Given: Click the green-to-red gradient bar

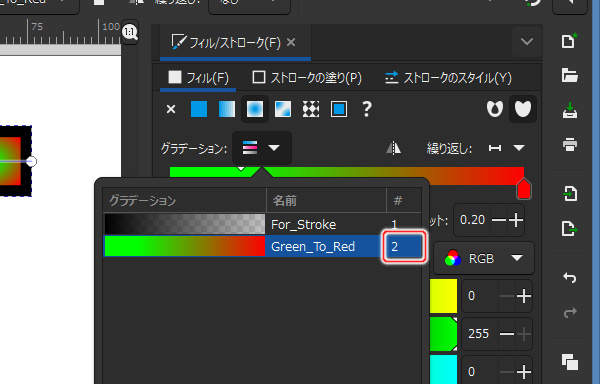Looking at the screenshot, I should click(x=347, y=172).
